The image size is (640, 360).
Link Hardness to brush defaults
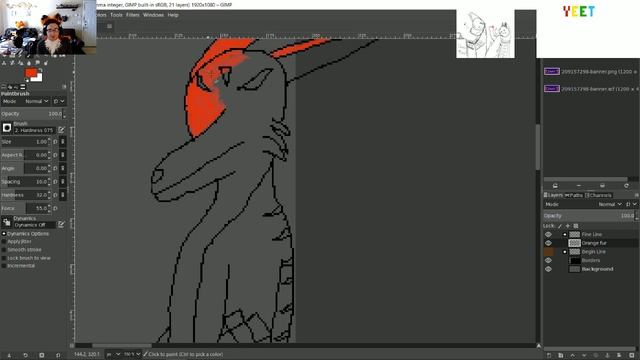63,195
